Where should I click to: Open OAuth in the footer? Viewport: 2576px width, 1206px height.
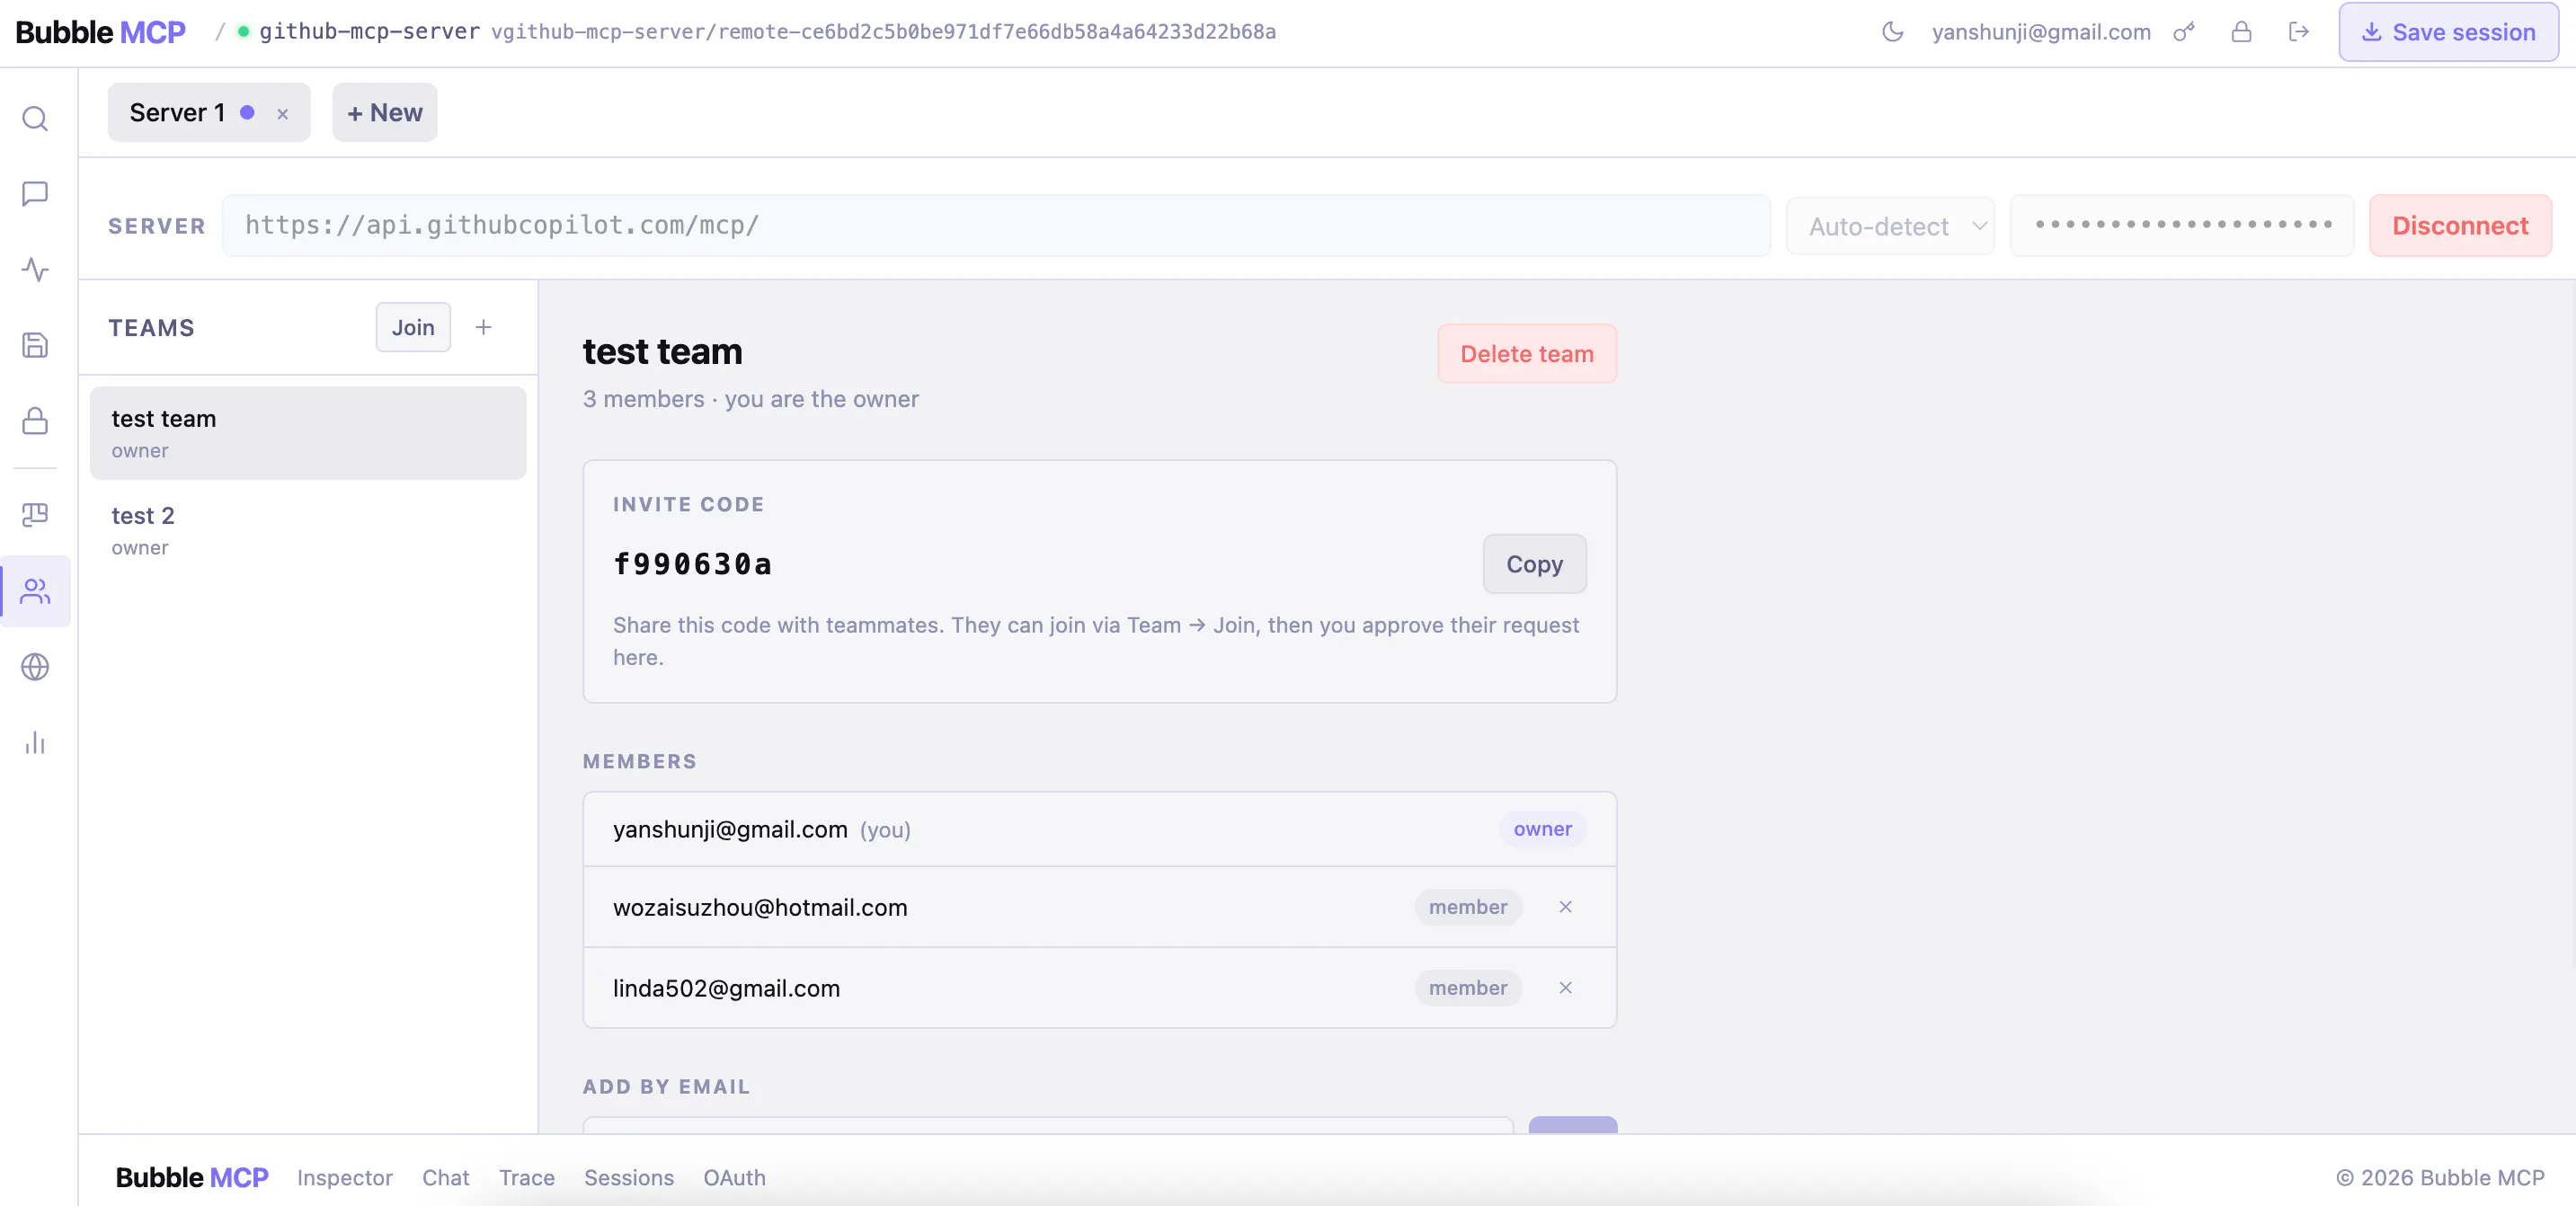coord(734,1177)
